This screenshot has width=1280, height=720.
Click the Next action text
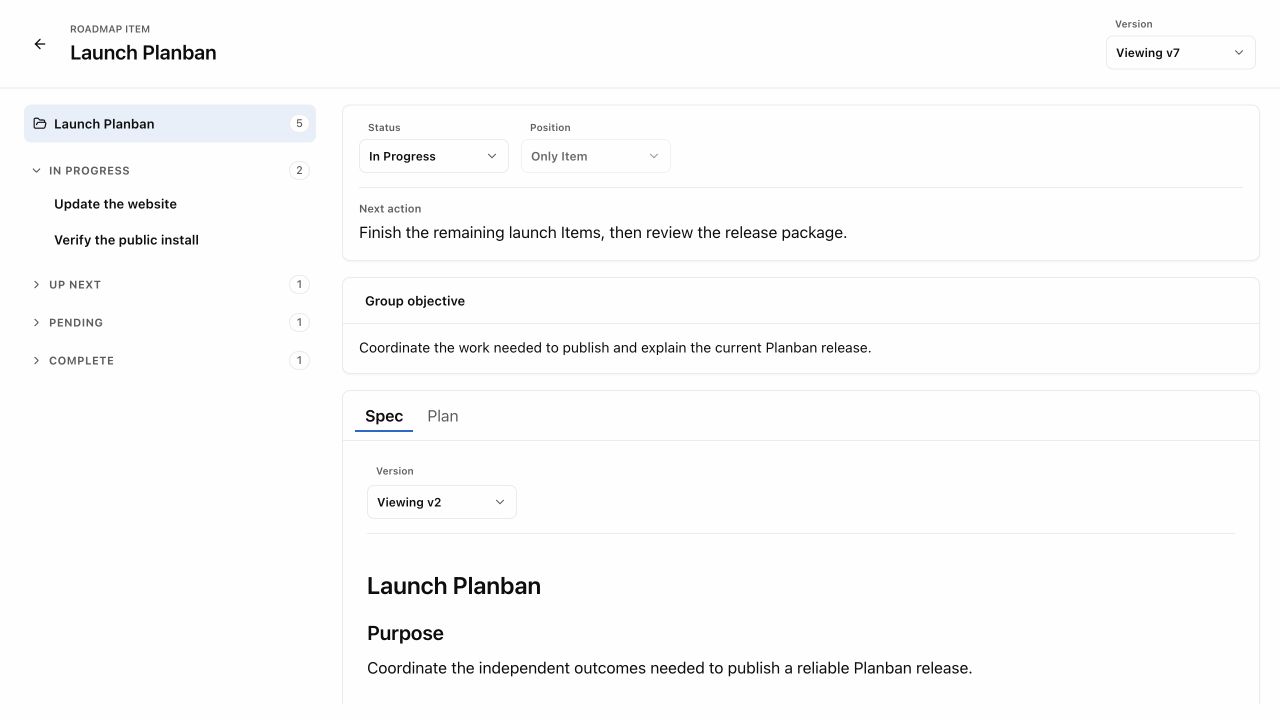tap(603, 232)
